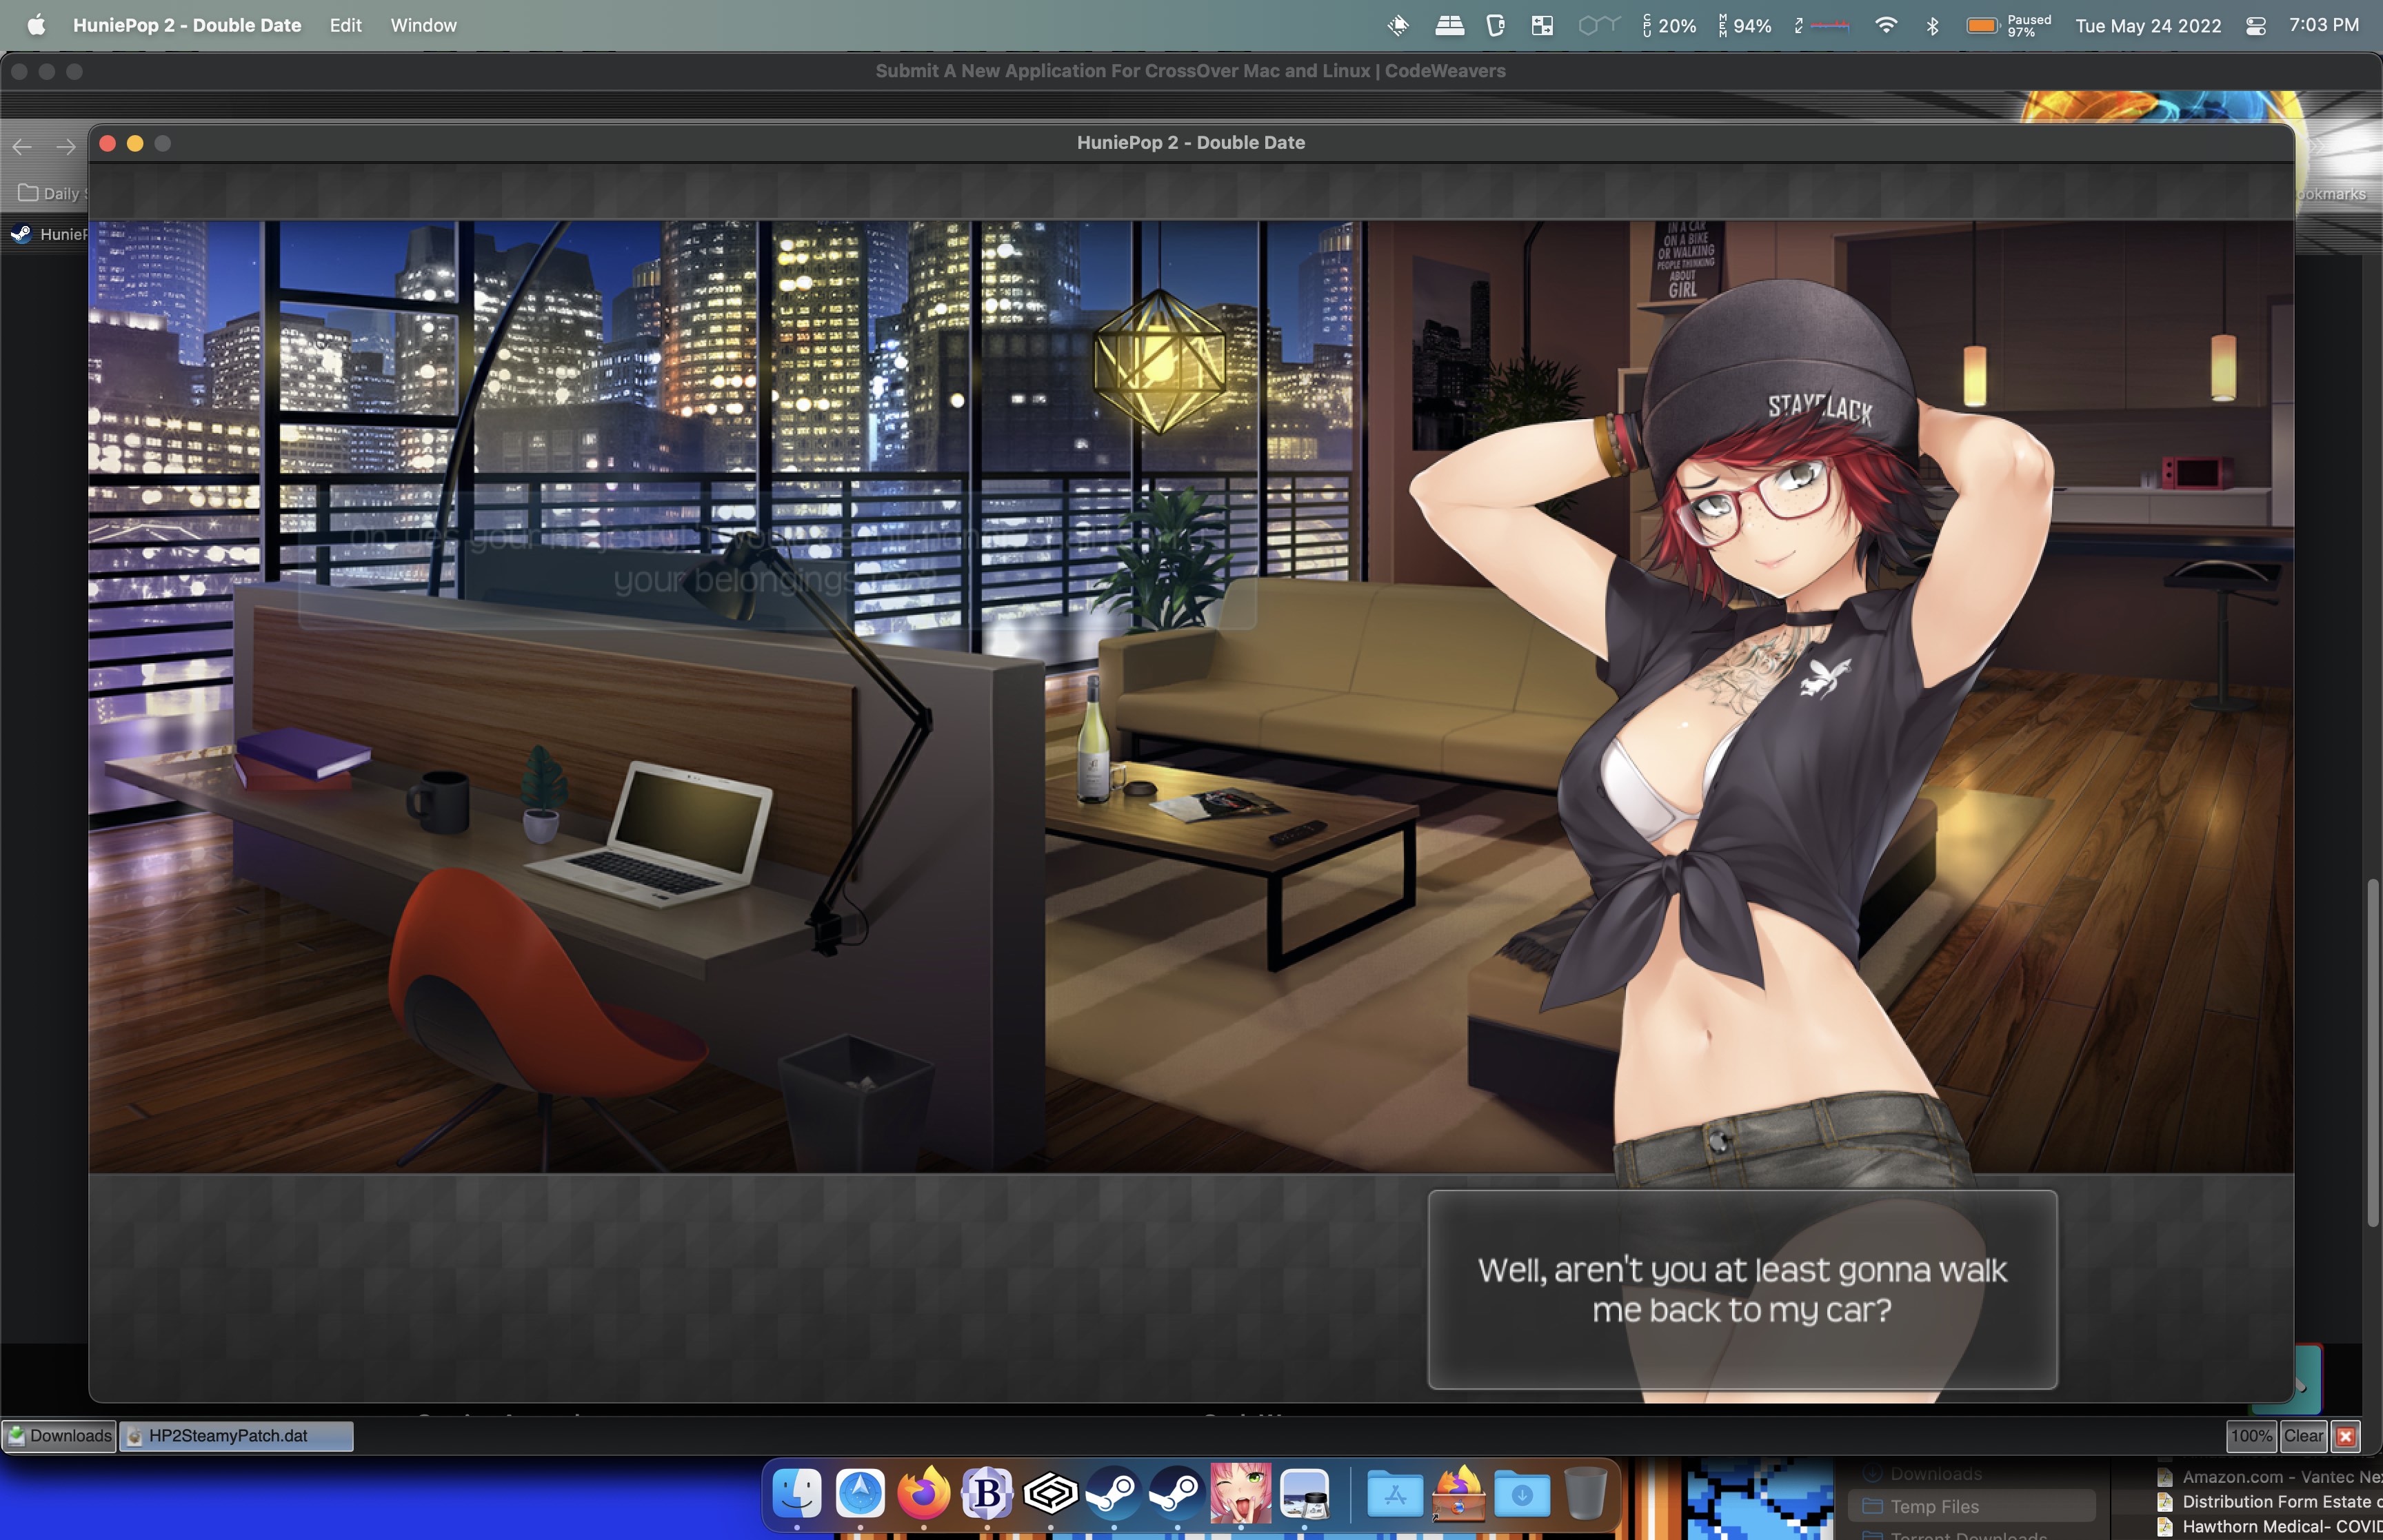Click the Clear button in the download bar

click(2302, 1436)
